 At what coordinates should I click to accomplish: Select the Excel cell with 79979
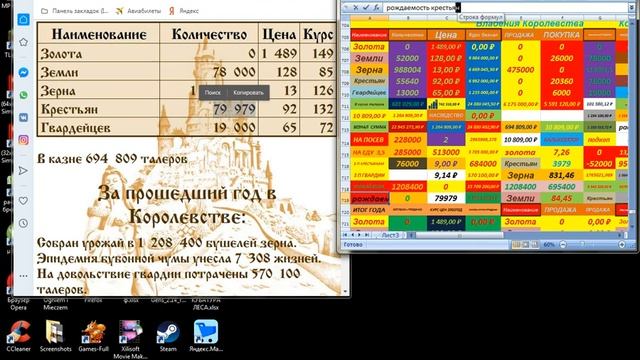[446, 198]
